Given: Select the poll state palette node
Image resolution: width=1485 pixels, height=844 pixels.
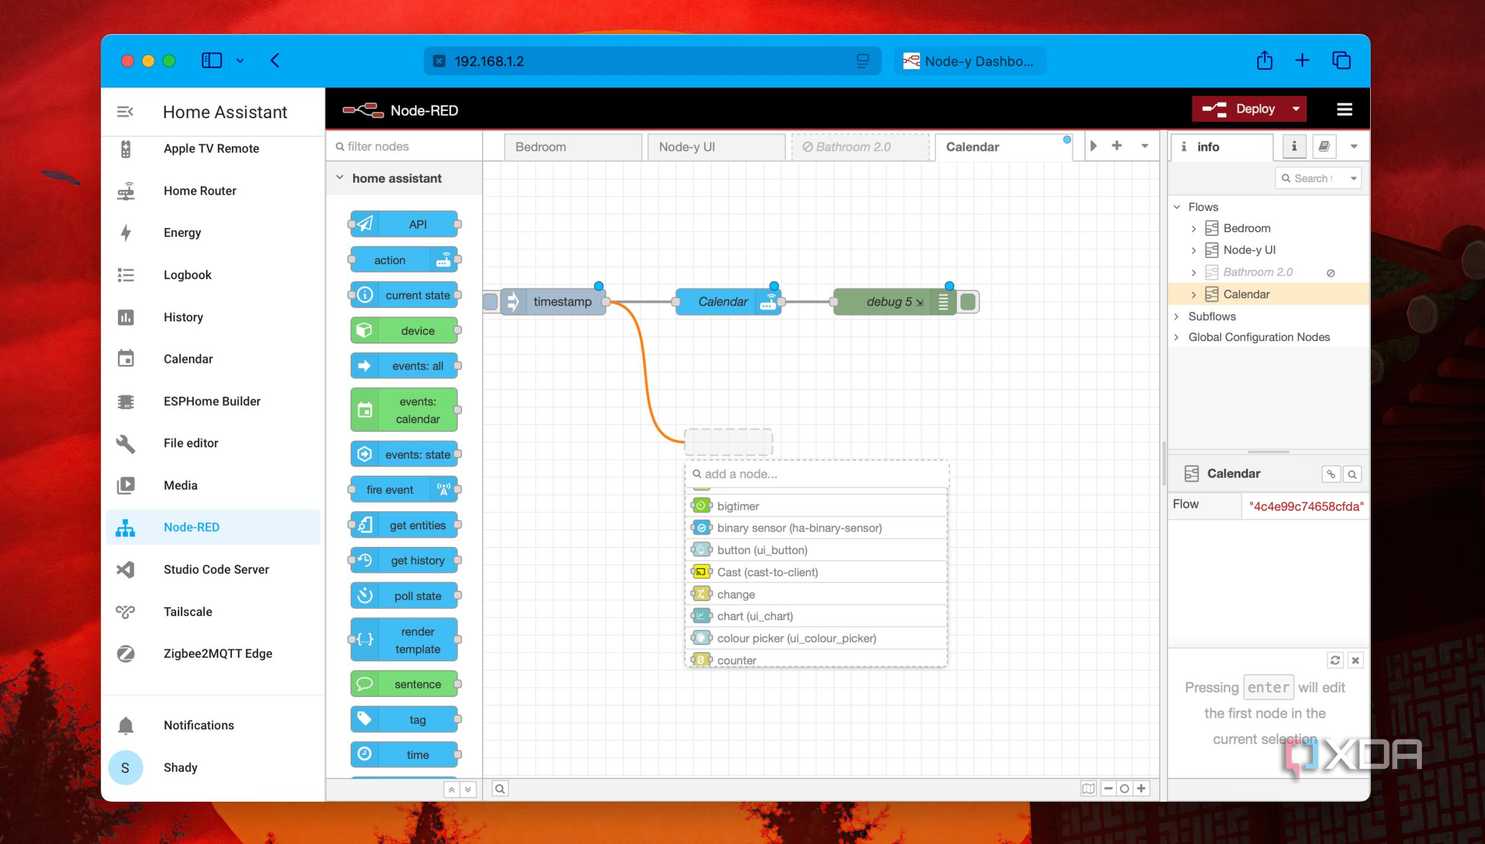Looking at the screenshot, I should [404, 596].
